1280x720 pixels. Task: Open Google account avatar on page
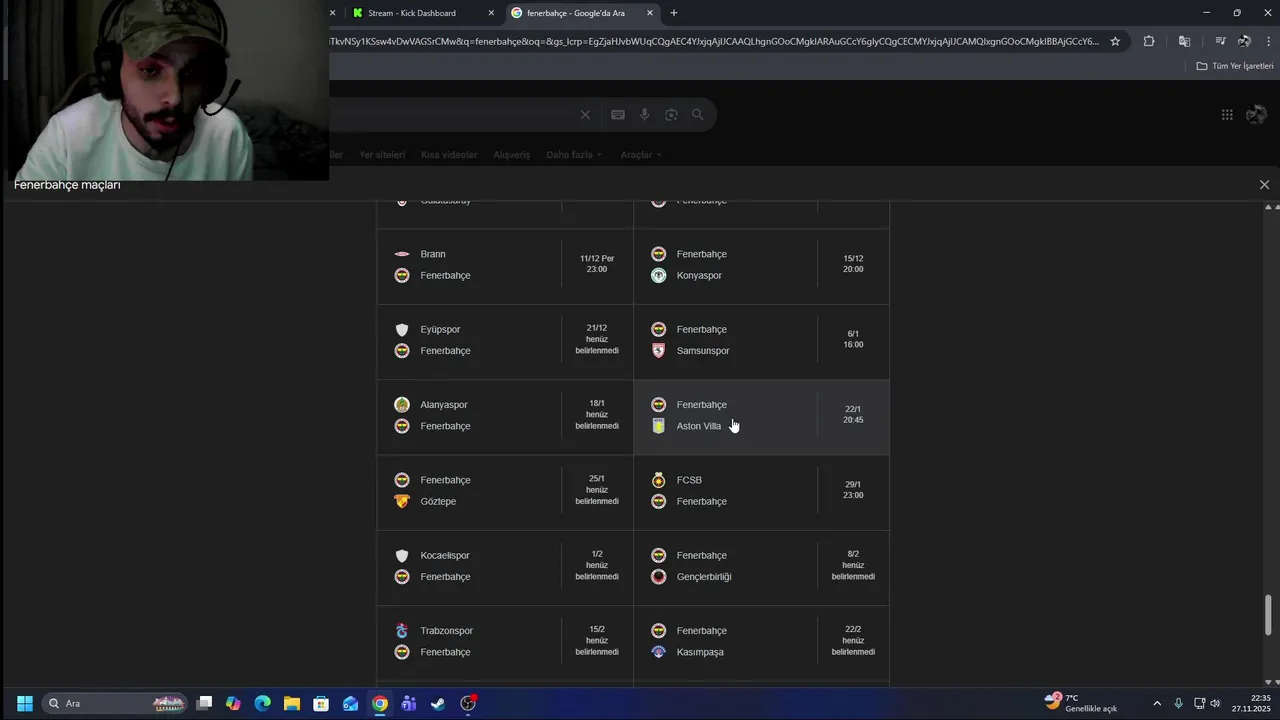point(1256,115)
